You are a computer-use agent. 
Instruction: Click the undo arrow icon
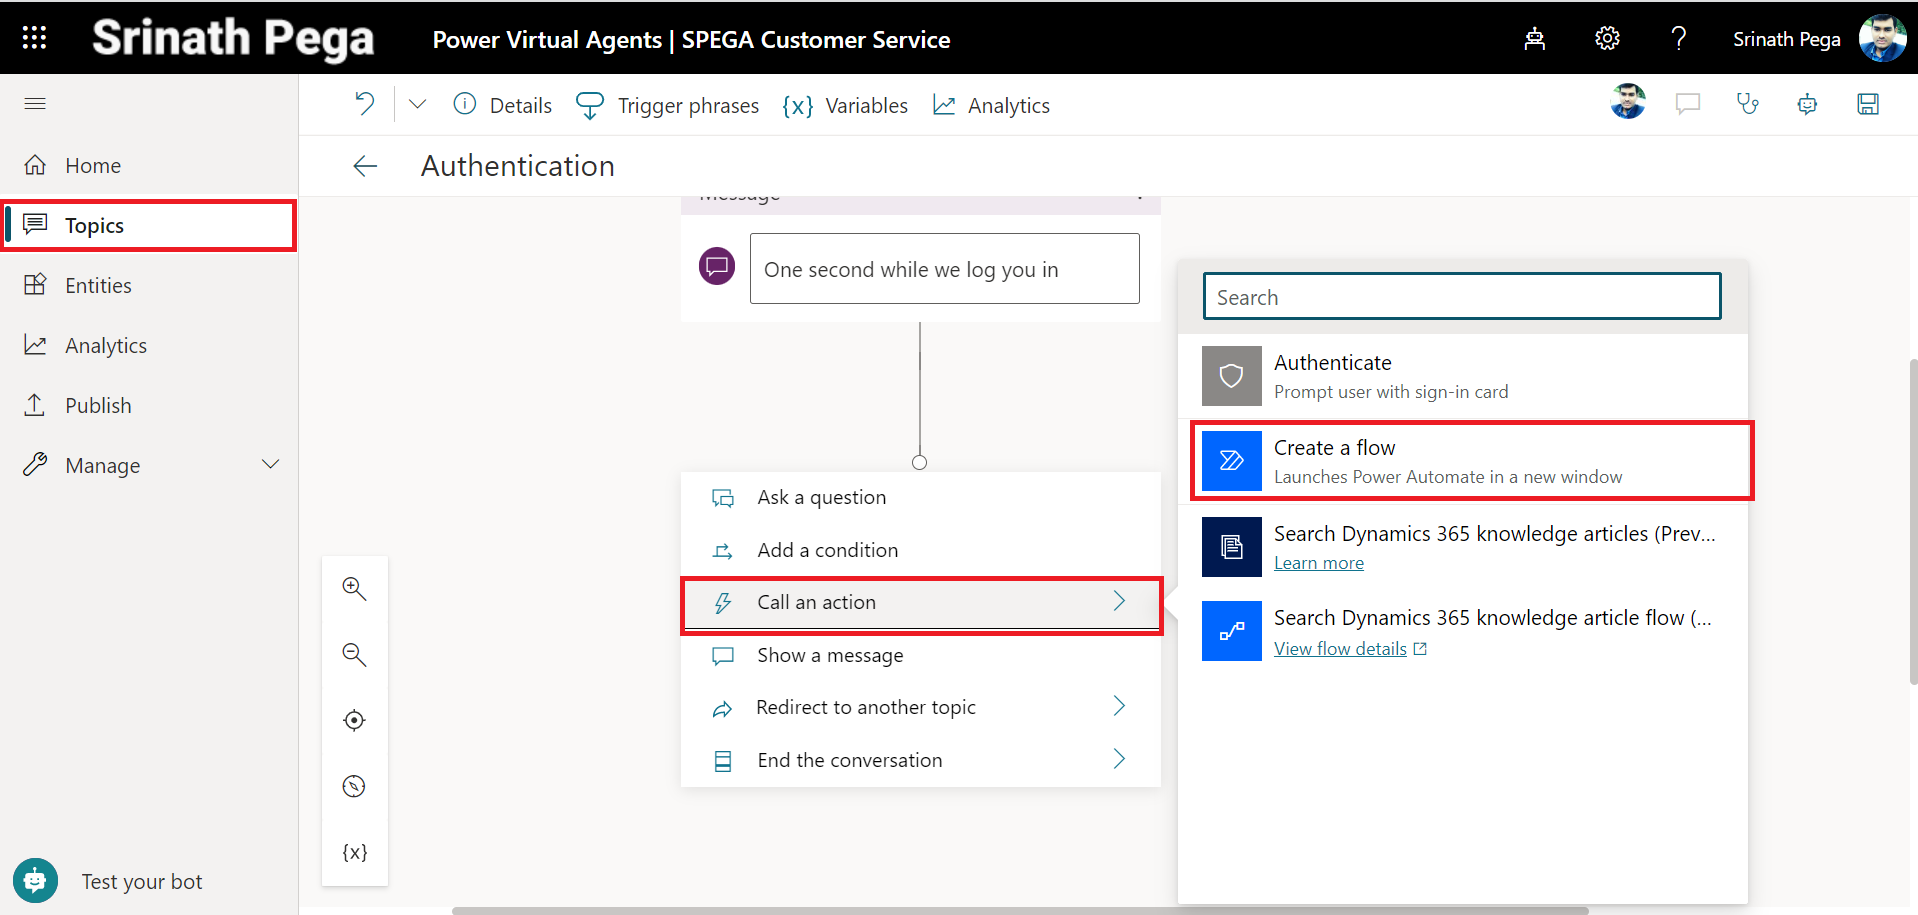tap(365, 104)
